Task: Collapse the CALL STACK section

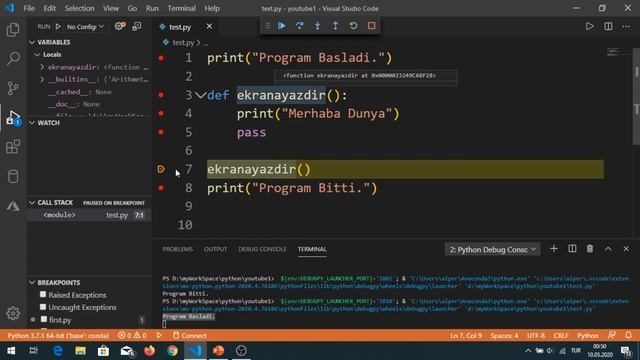Action: (32, 203)
